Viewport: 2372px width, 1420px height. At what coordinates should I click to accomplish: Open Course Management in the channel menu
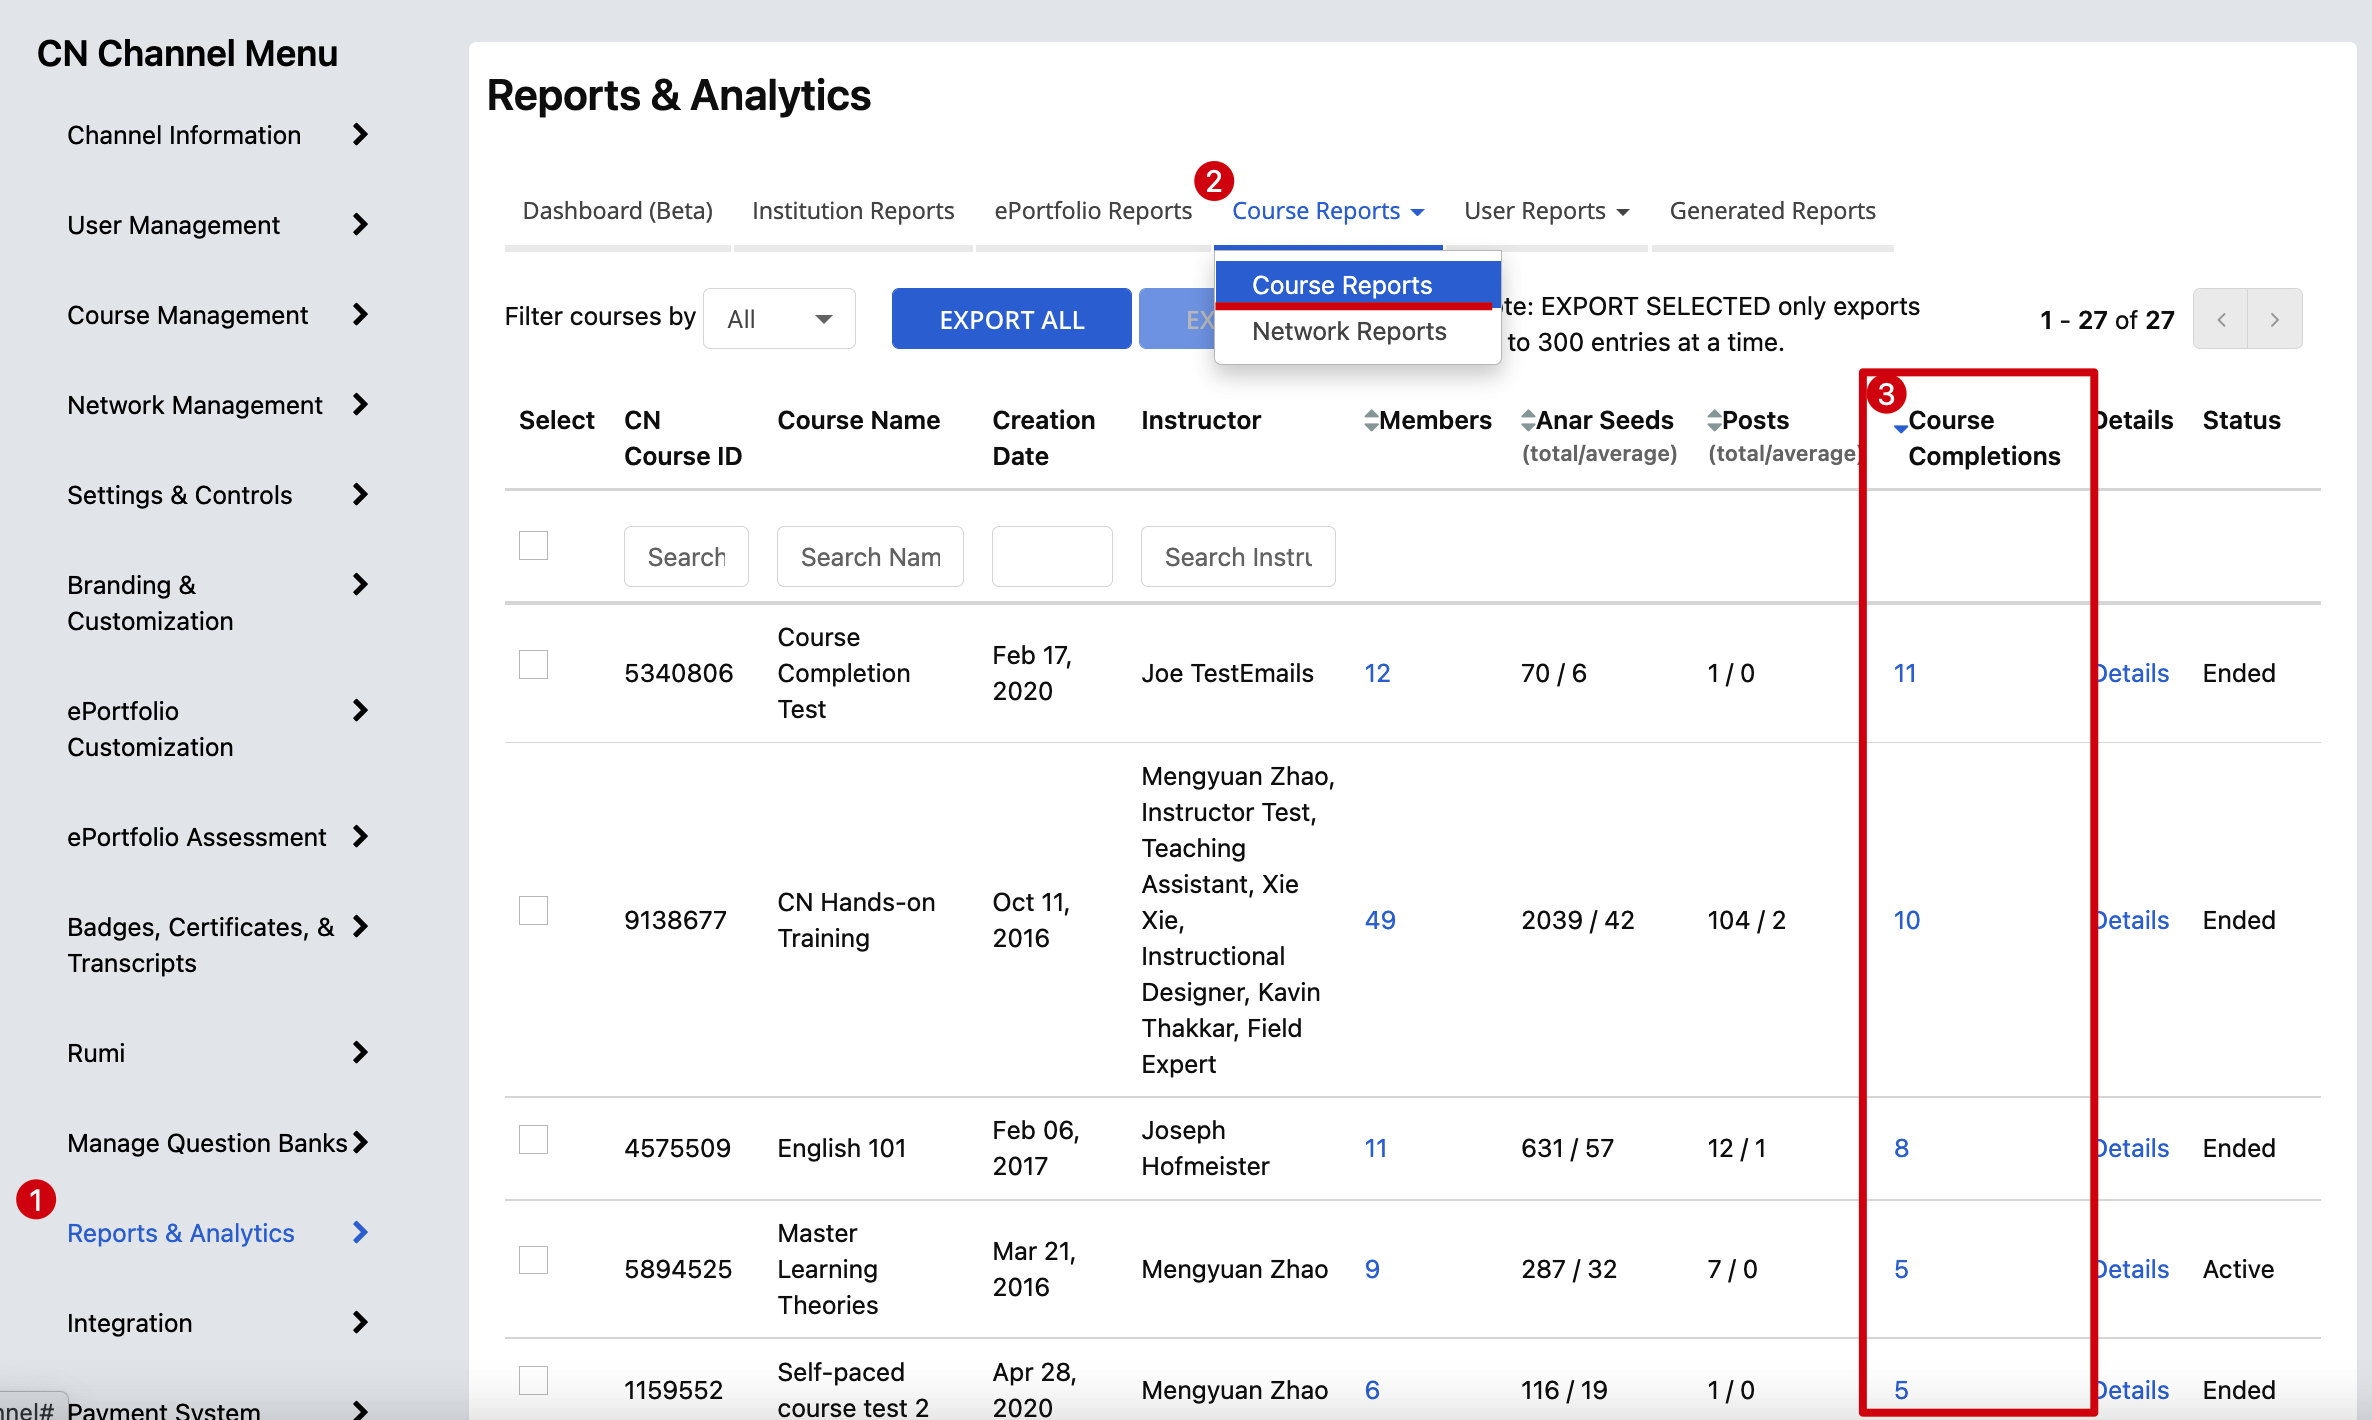click(x=188, y=315)
